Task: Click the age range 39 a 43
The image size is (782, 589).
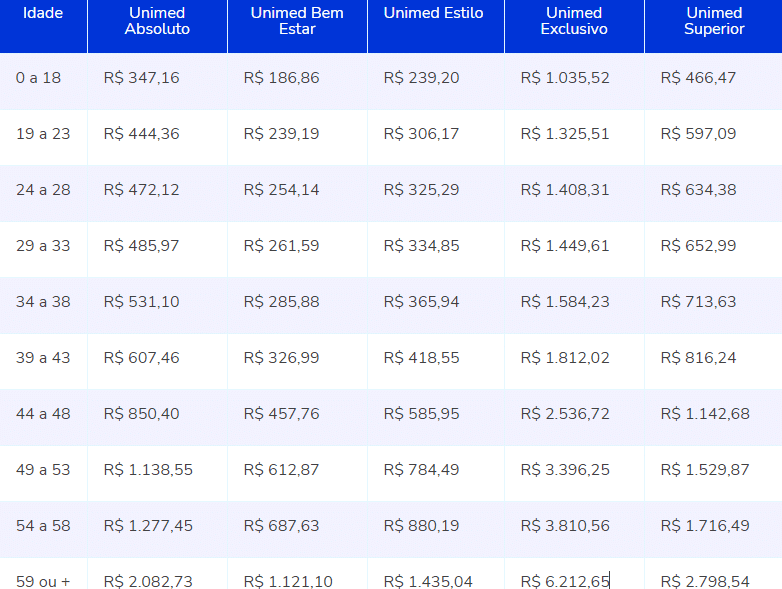Action: (x=43, y=358)
